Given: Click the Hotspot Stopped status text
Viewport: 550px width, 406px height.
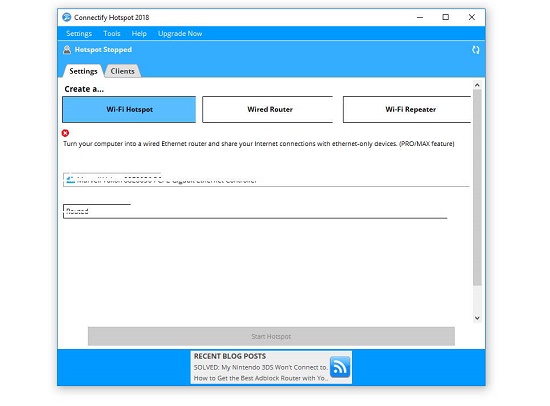Looking at the screenshot, I should tap(103, 50).
